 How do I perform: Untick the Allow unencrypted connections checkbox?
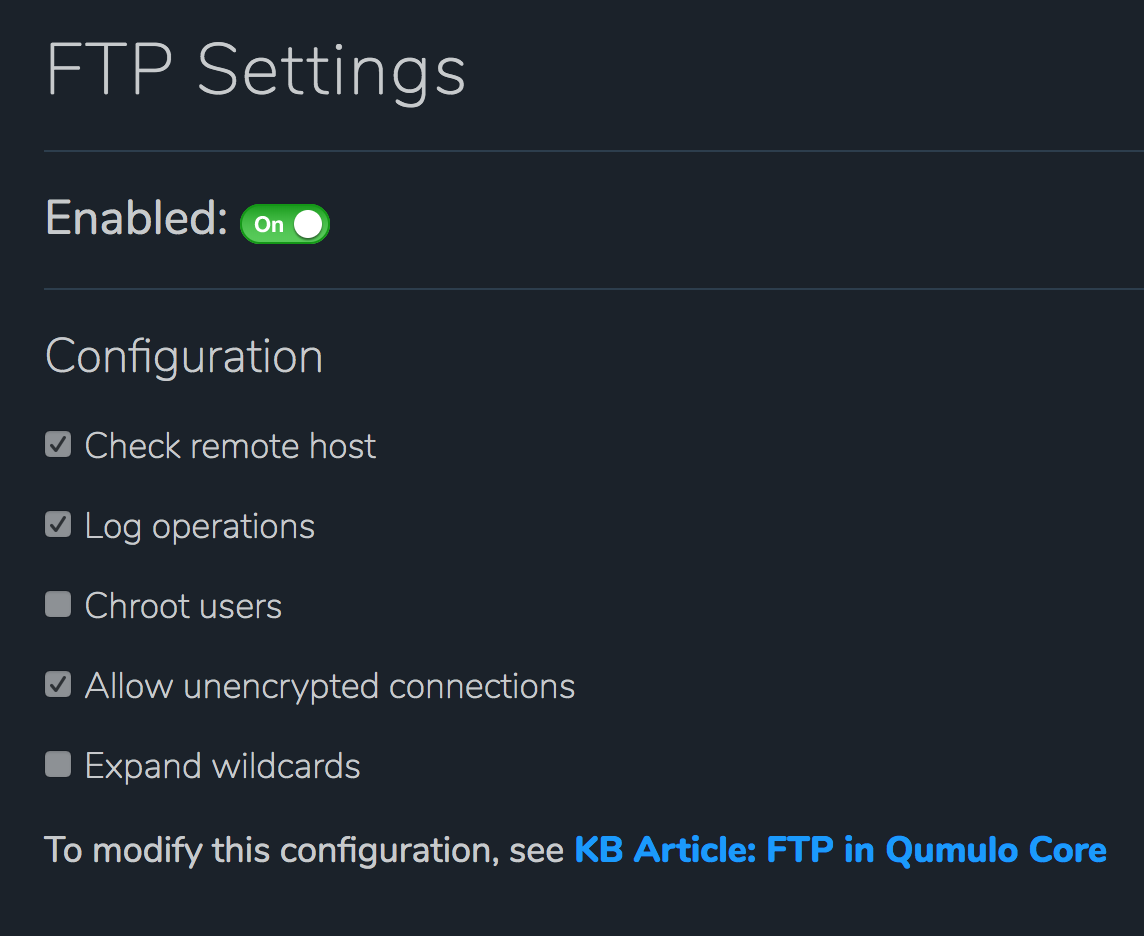58,684
